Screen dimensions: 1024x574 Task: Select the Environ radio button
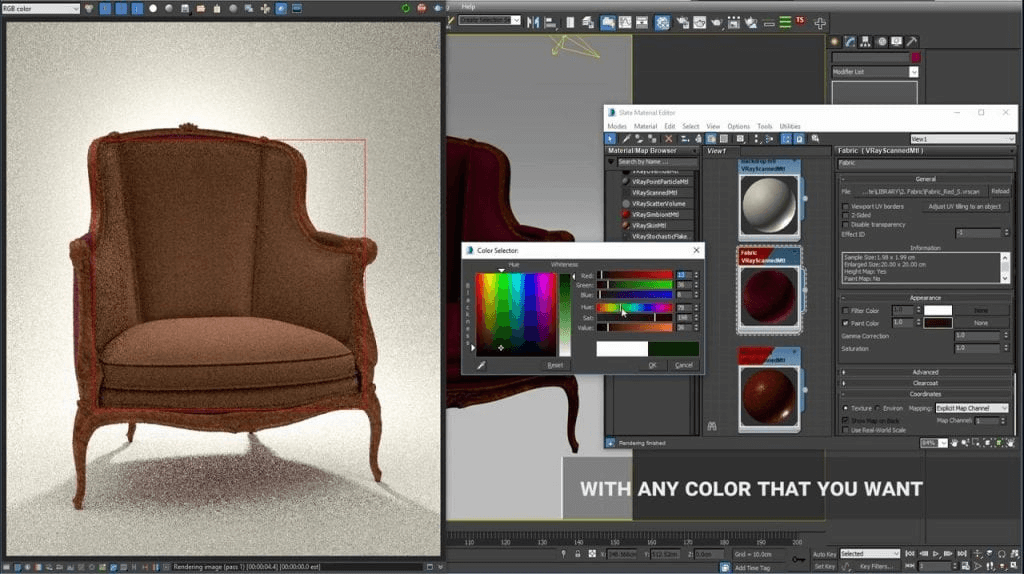[x=877, y=408]
